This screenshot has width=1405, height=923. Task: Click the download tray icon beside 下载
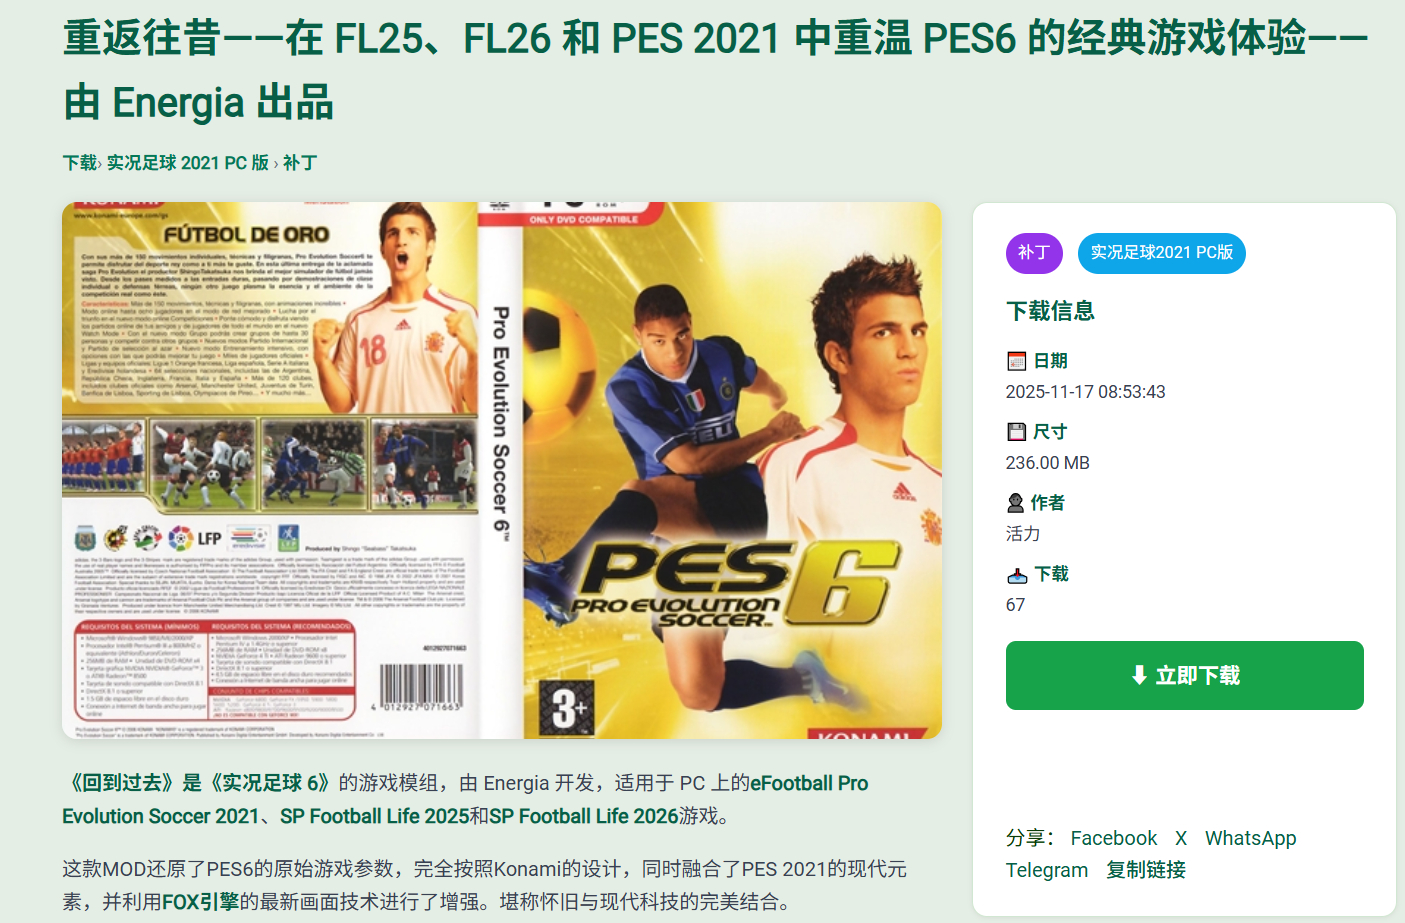1016,575
